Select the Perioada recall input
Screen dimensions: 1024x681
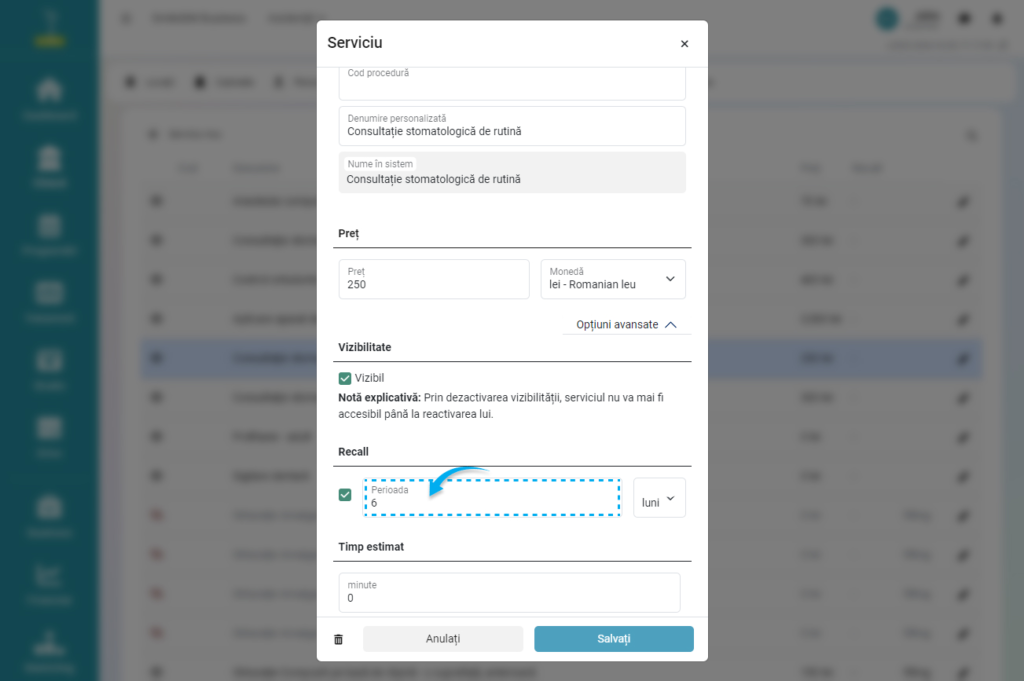tap(491, 497)
